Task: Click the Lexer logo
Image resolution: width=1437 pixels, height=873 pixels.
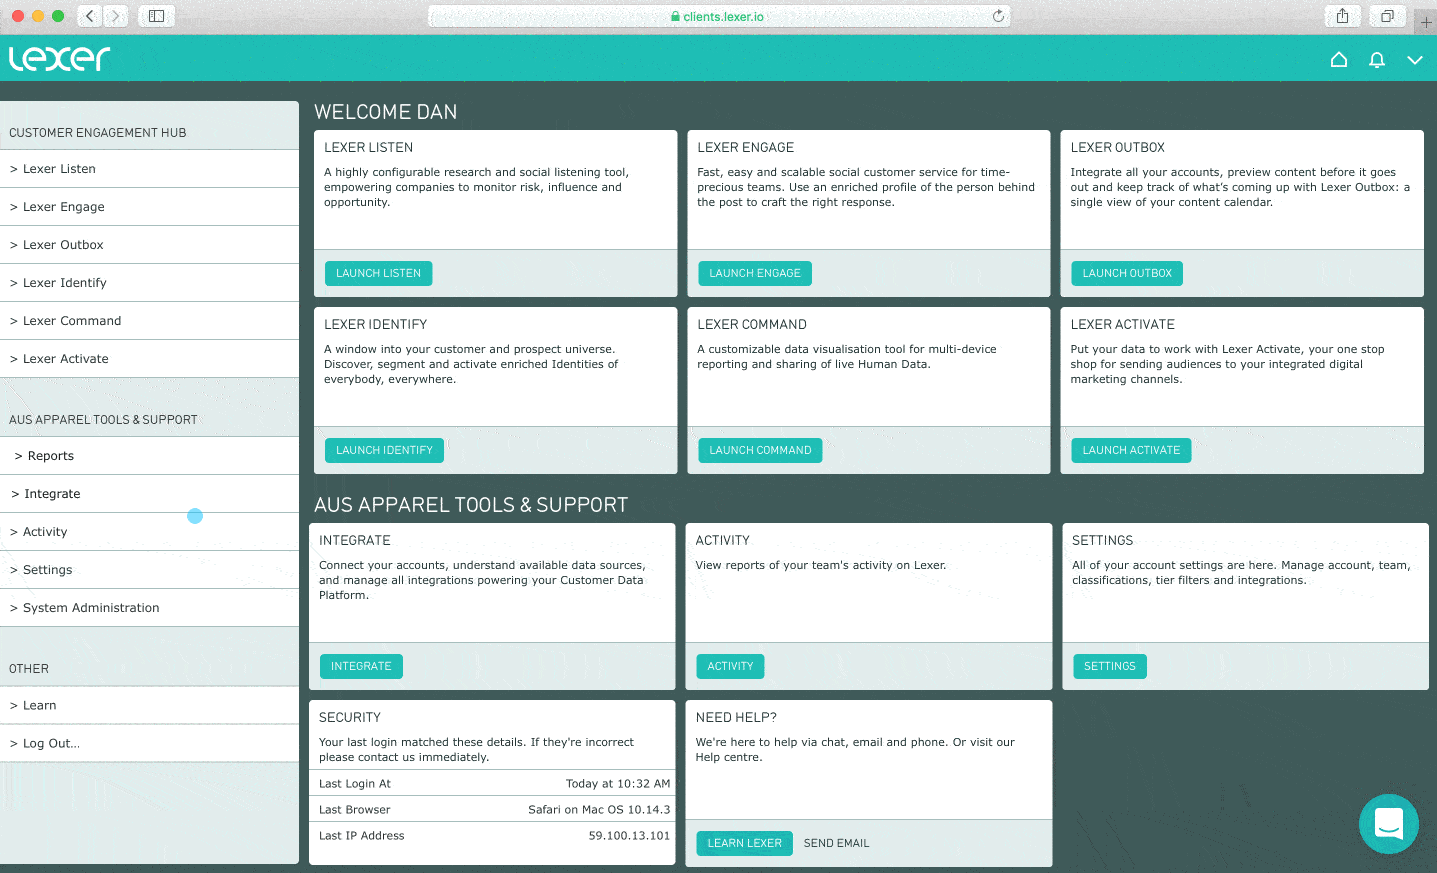Action: [x=59, y=58]
